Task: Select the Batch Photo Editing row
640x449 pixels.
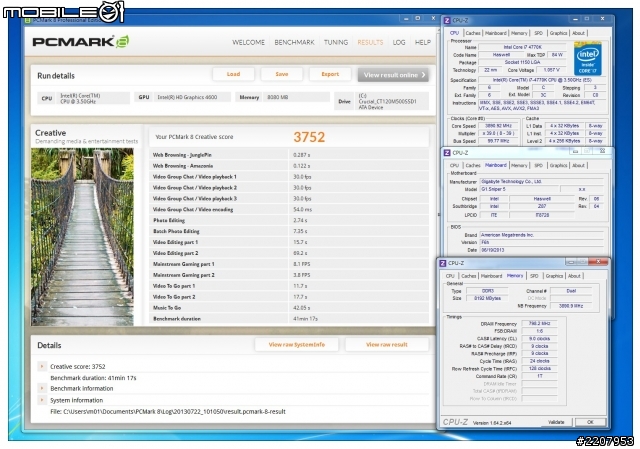Action: (x=289, y=231)
